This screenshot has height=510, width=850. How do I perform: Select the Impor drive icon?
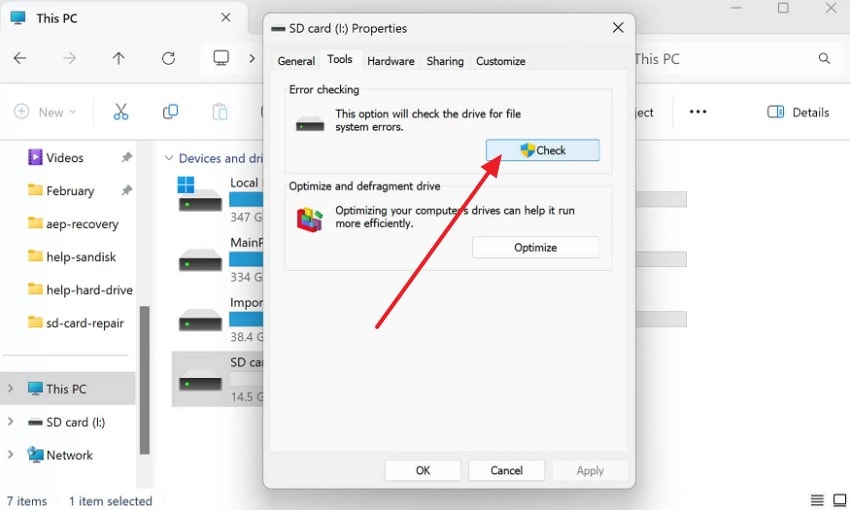pos(200,320)
